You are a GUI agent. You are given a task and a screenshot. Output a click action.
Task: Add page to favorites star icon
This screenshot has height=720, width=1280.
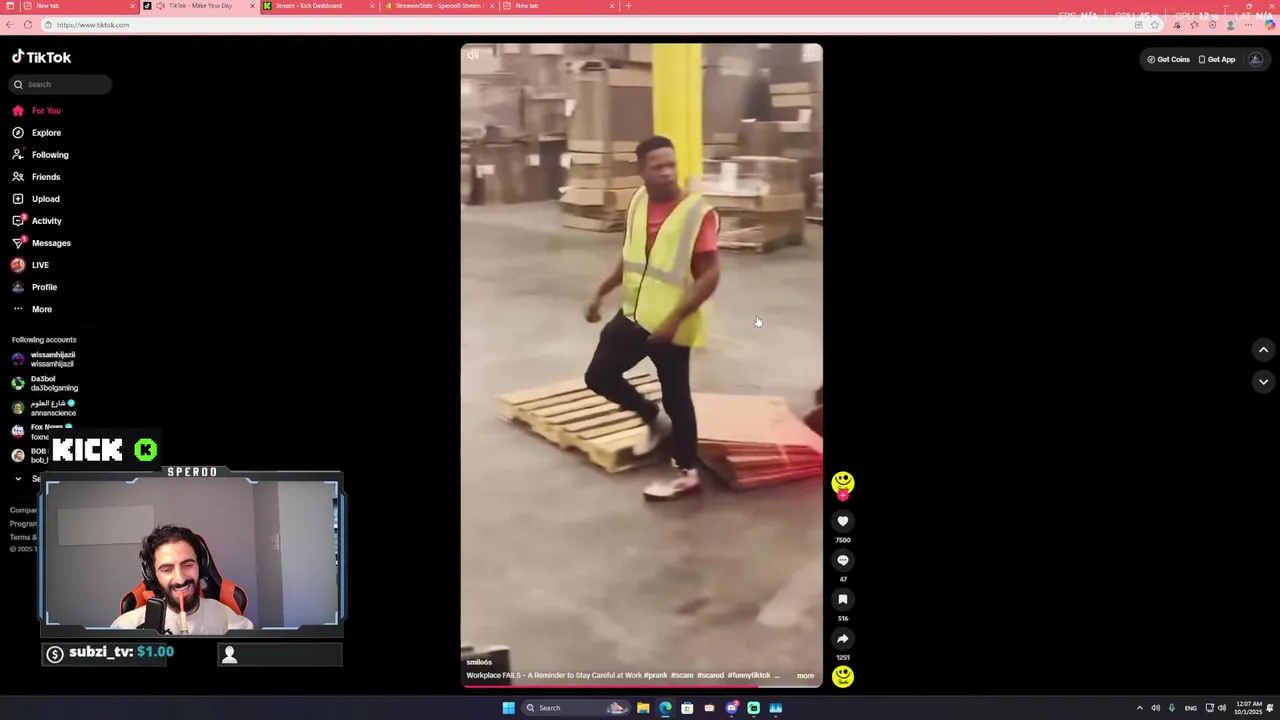pos(1155,25)
